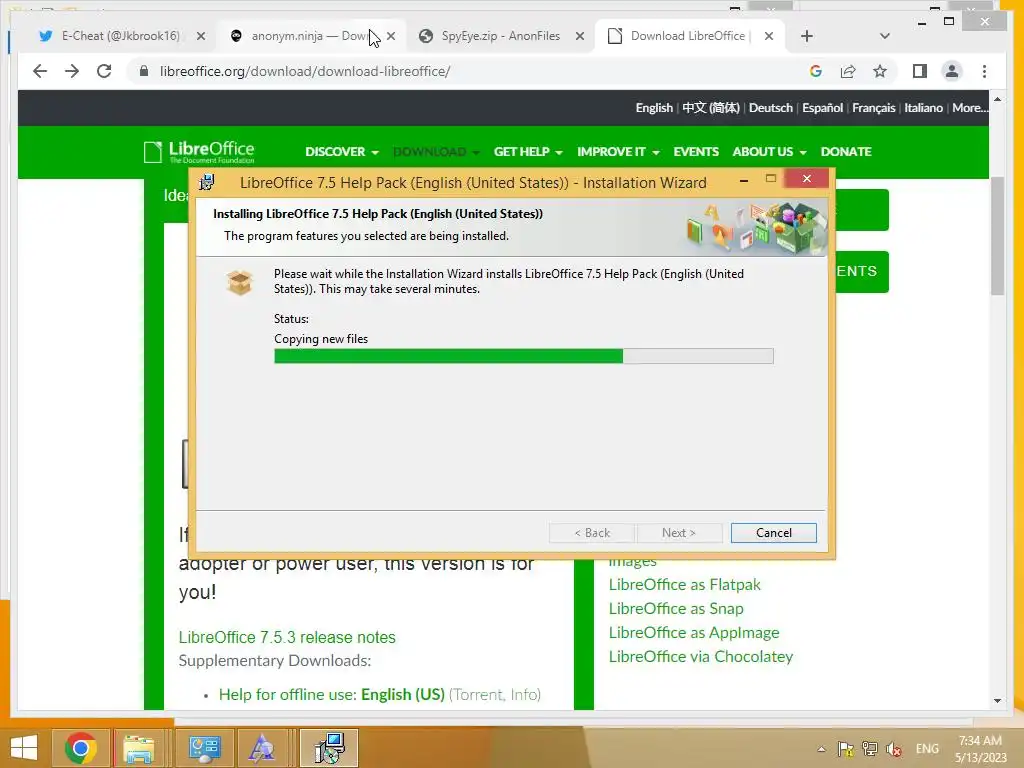Bookmark this page with the star icon
Image resolution: width=1024 pixels, height=768 pixels.
click(x=880, y=71)
